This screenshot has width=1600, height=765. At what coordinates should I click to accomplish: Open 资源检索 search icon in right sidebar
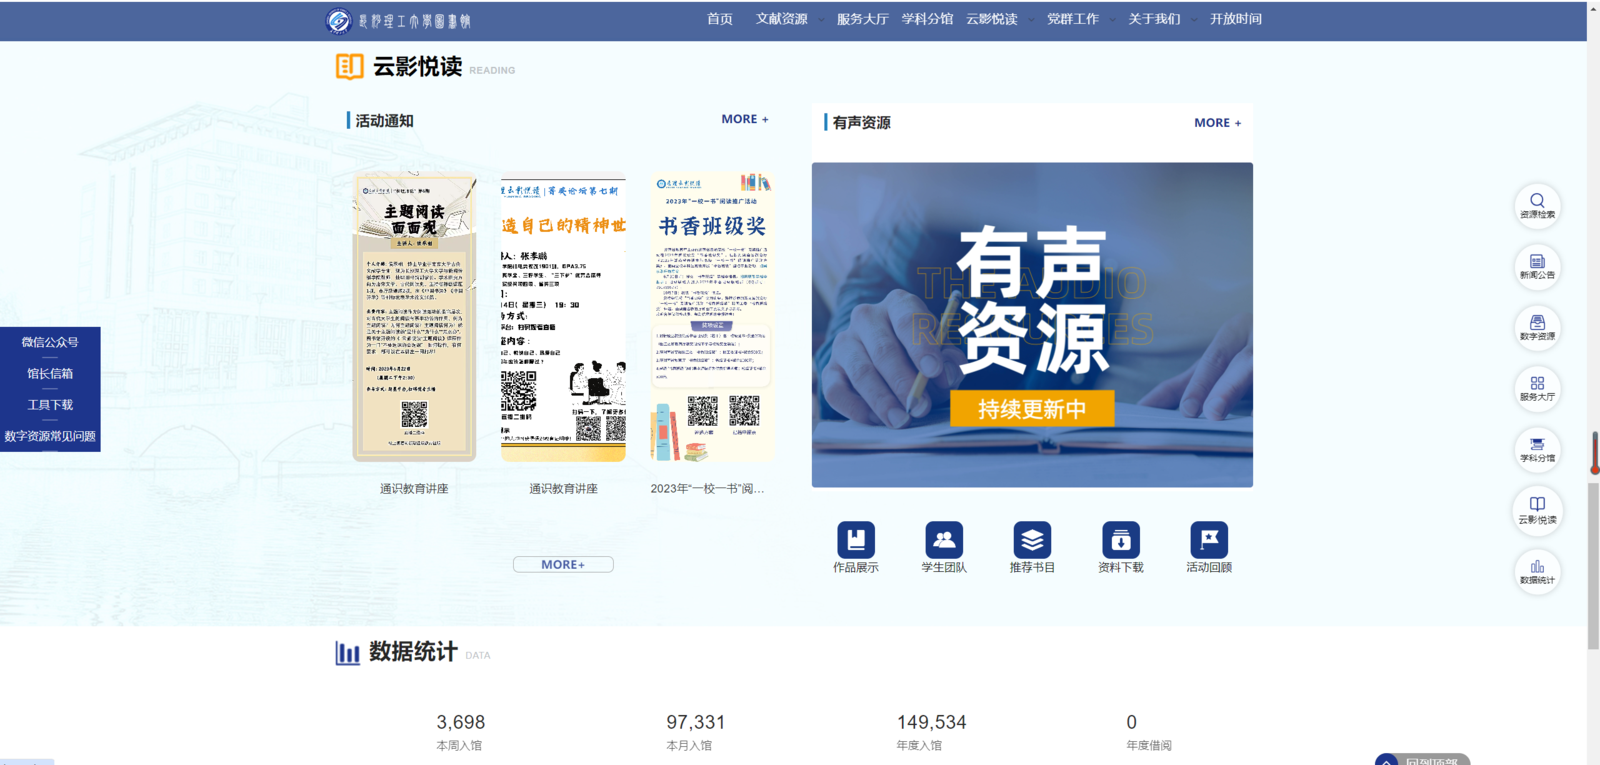[1537, 204]
